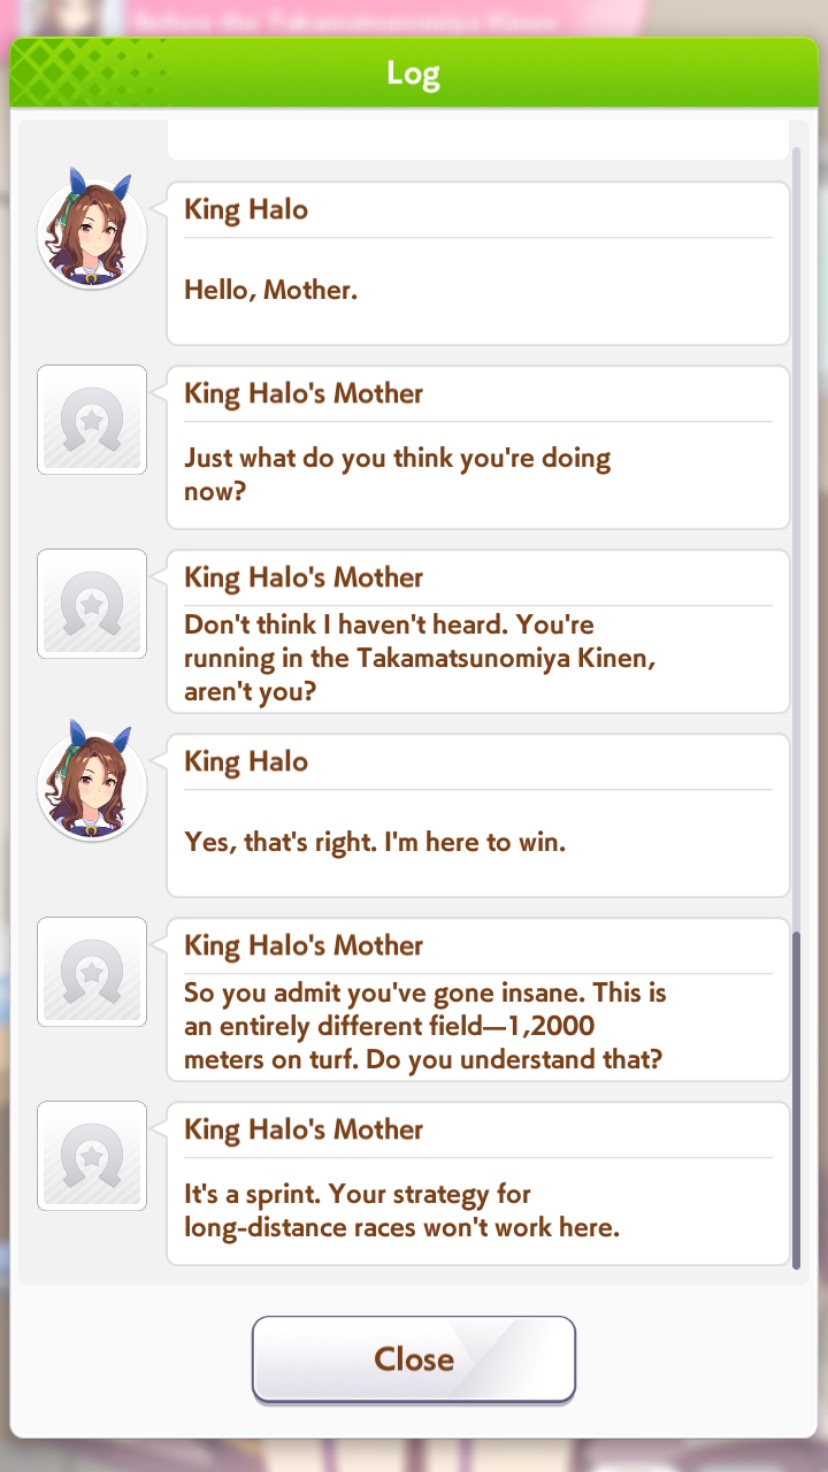
Task: Close the Log dialog
Action: click(x=414, y=1359)
